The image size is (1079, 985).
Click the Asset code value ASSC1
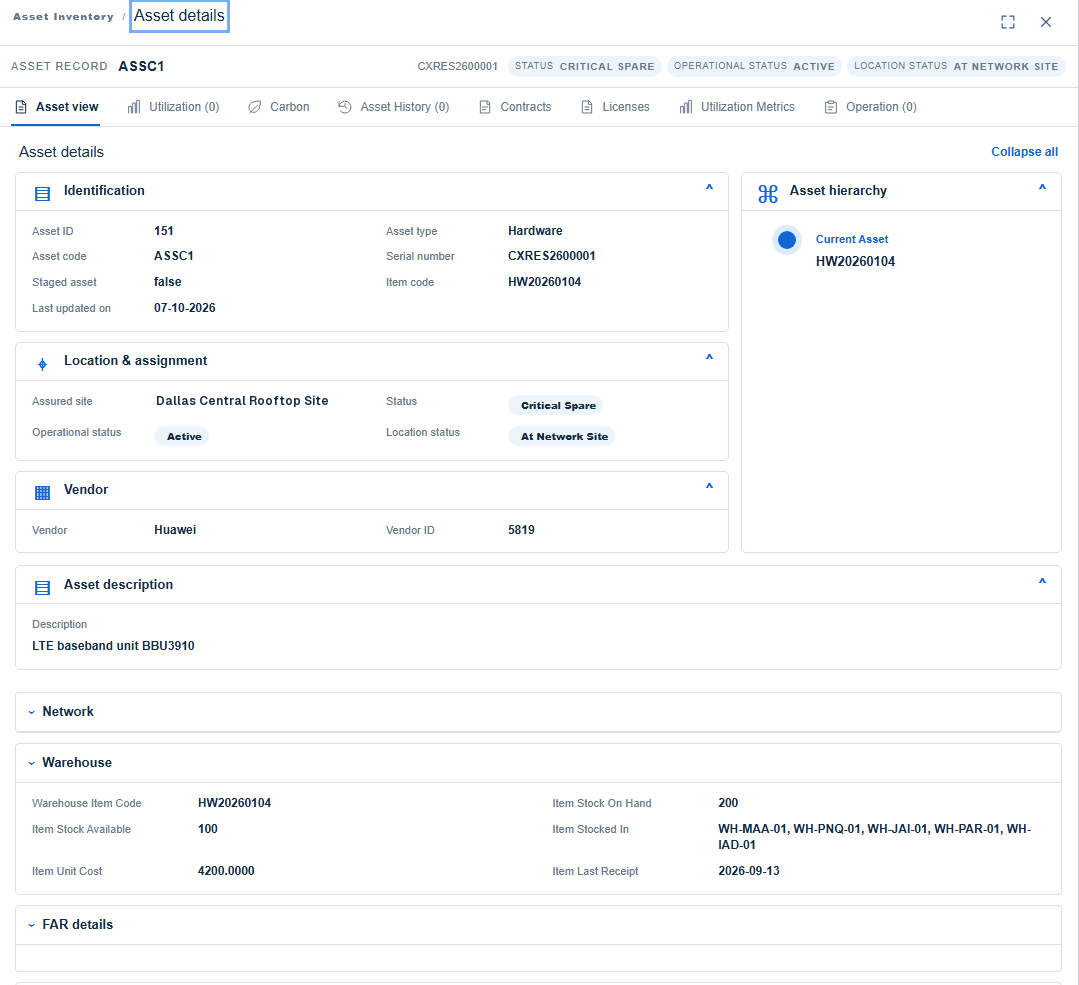point(173,256)
